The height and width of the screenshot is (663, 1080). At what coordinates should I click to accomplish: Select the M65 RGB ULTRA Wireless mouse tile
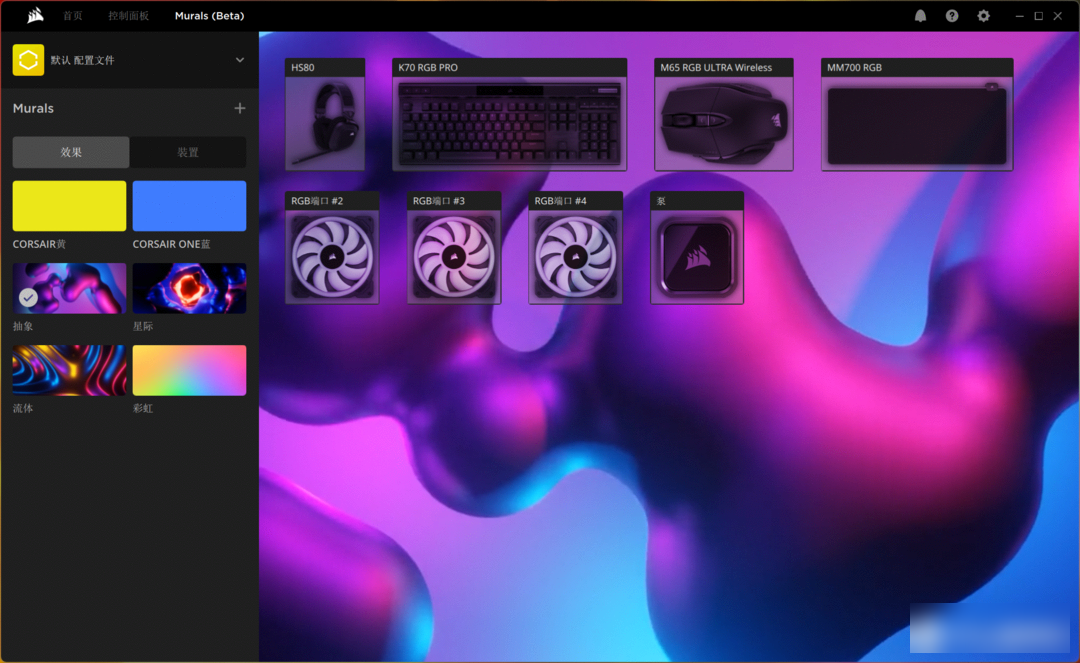click(x=724, y=114)
